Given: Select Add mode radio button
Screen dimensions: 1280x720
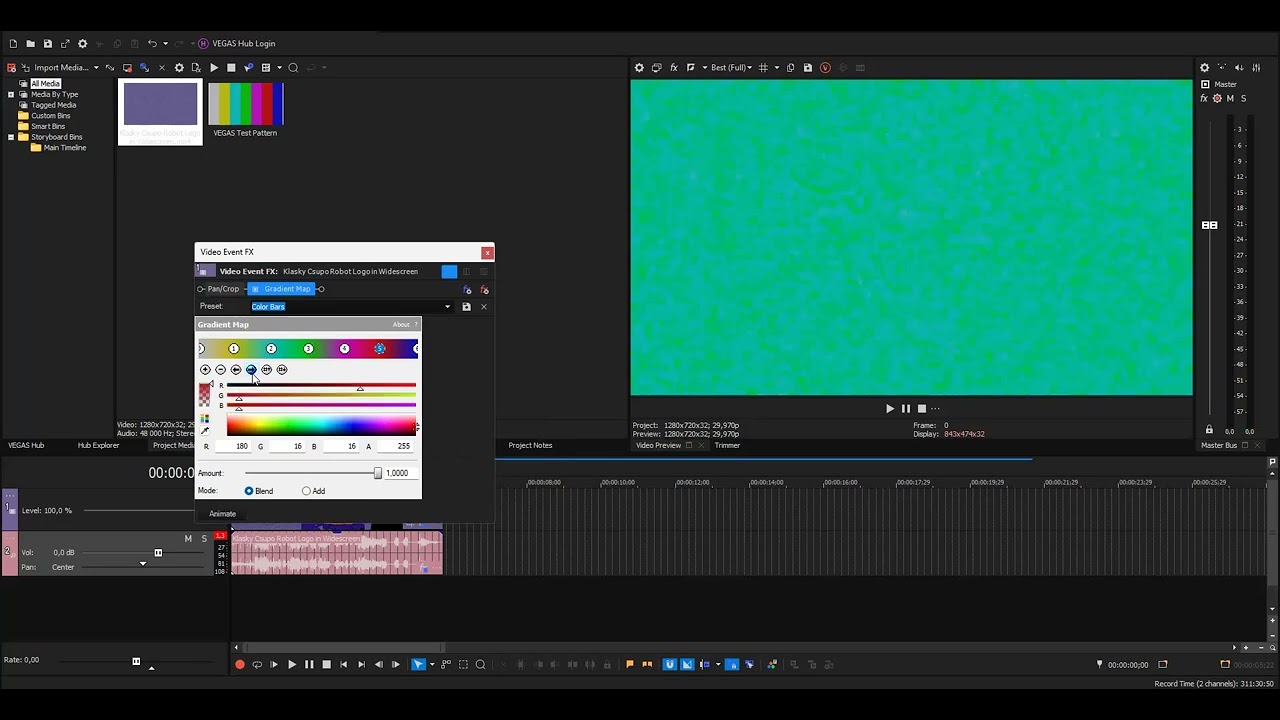Looking at the screenshot, I should click(306, 491).
